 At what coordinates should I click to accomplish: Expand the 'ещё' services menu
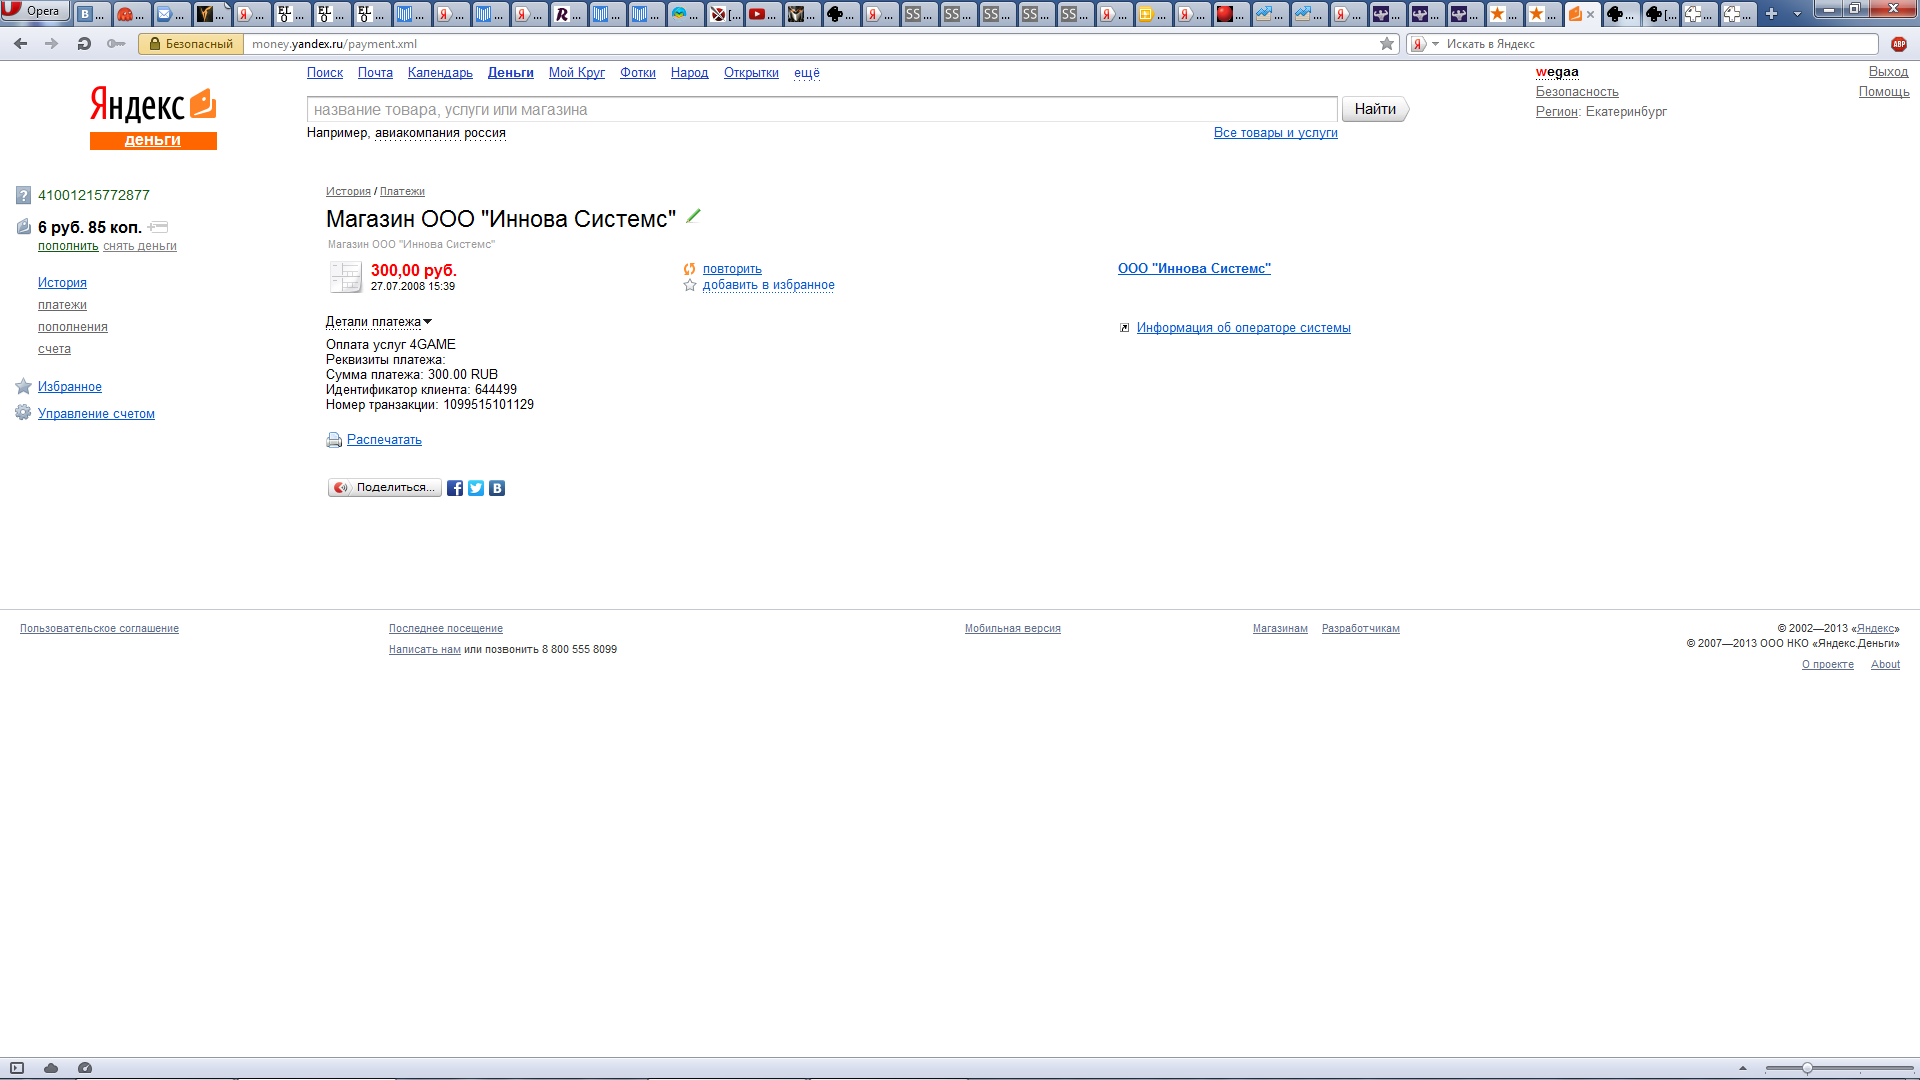coord(807,73)
